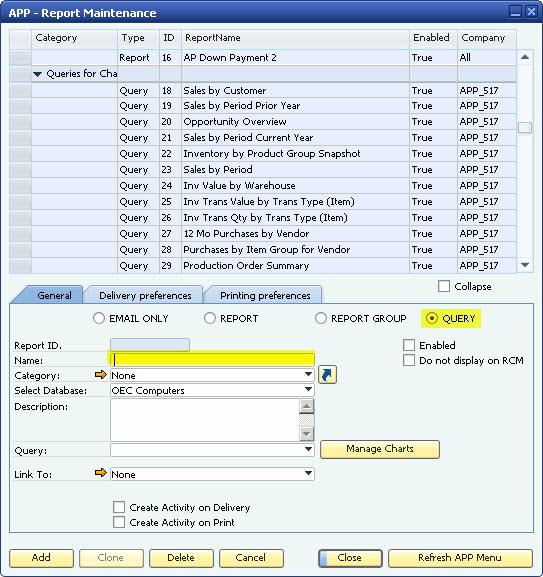Click the table scroll down arrow
The height and width of the screenshot is (577, 543).
pos(525,265)
